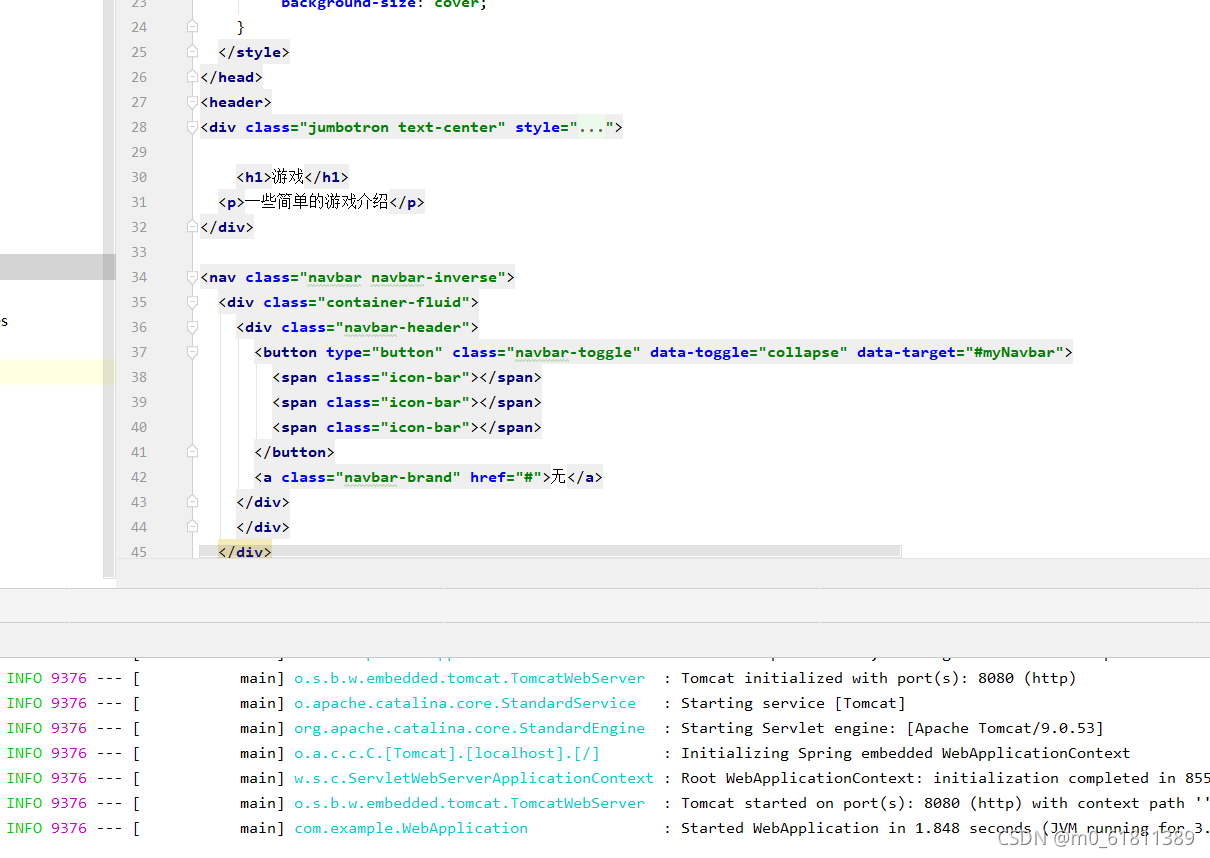Screen dimensions: 1210x858
Task: Click the data-toggle "collapse" value
Action: tap(803, 352)
